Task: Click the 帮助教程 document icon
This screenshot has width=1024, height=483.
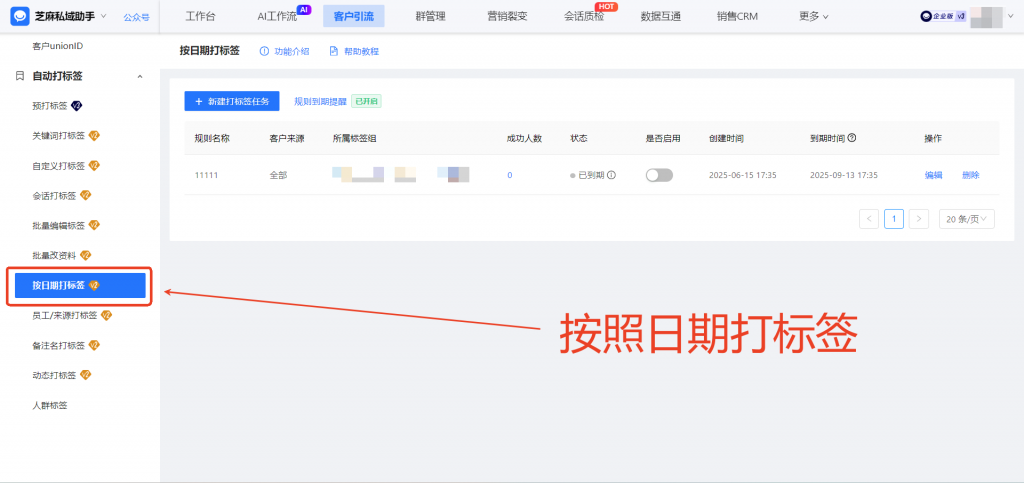Action: 334,51
